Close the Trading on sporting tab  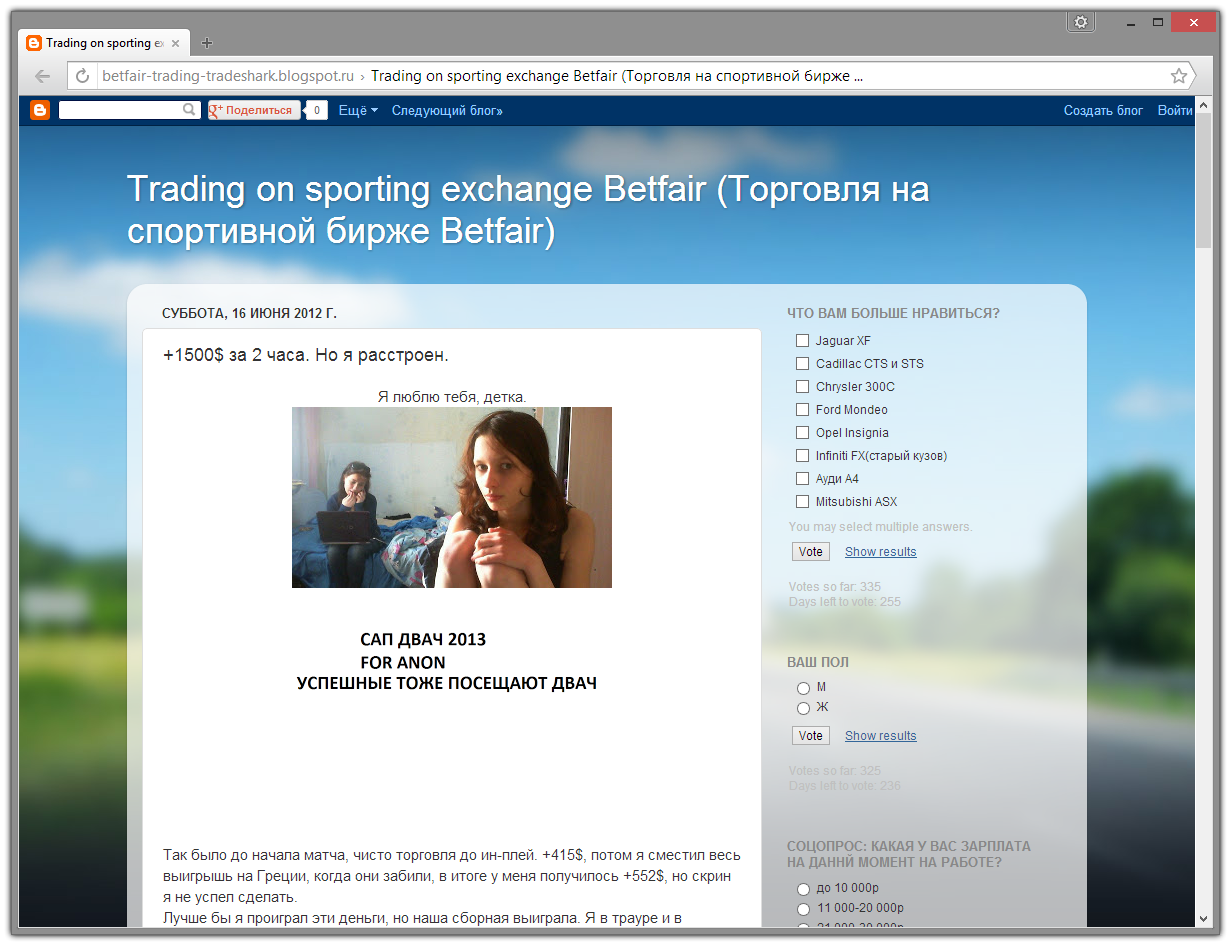tap(176, 44)
